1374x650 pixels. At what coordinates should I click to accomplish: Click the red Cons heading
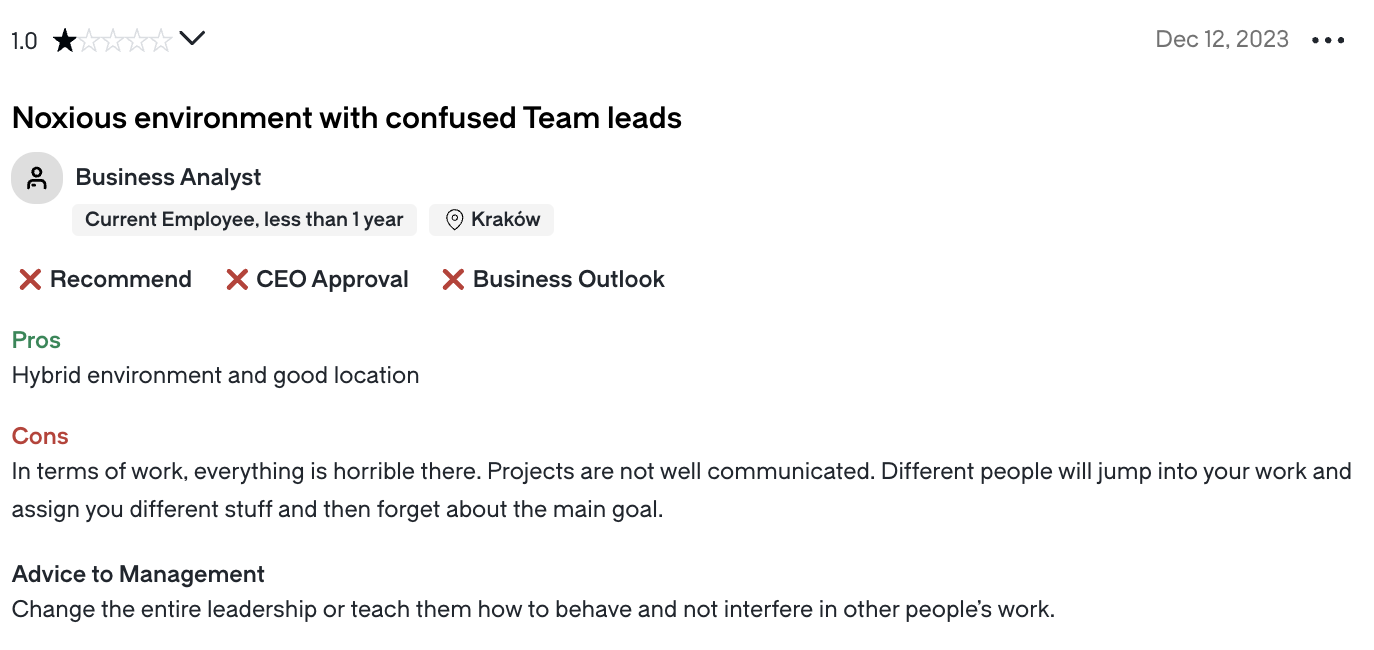coord(40,436)
